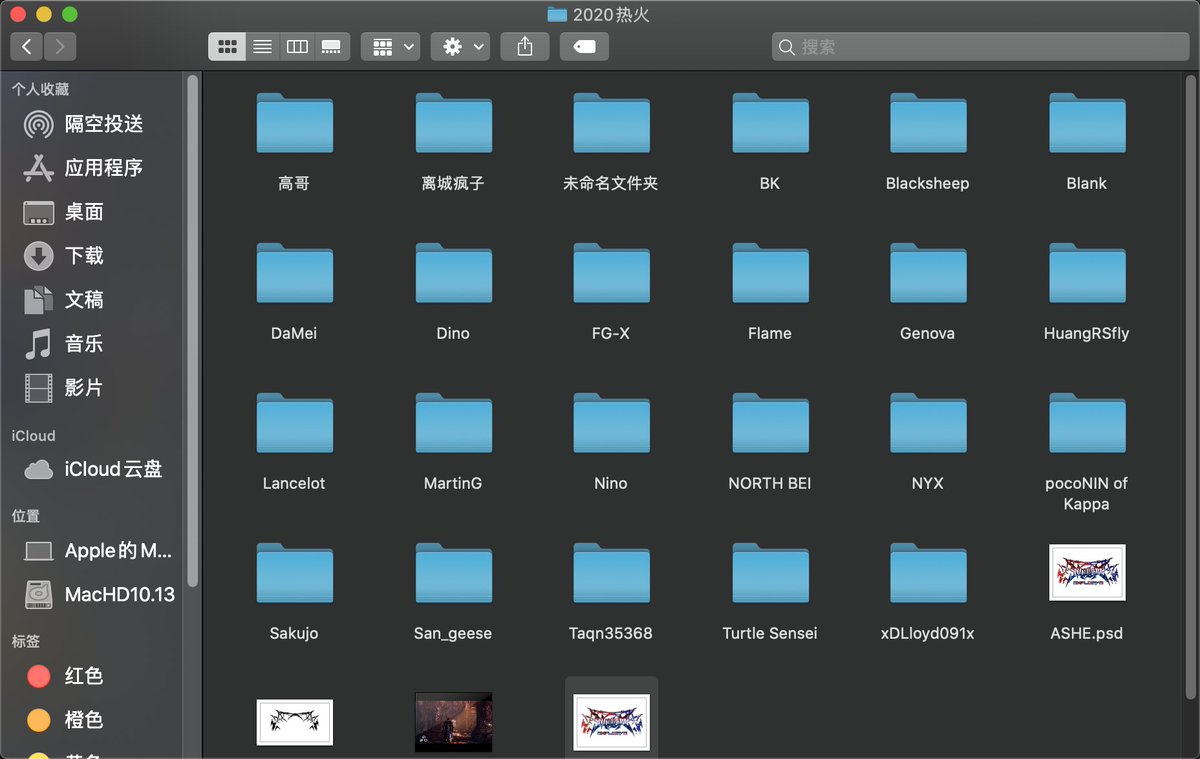Click the 个人收藏 sidebar section header
This screenshot has height=759, width=1200.
coord(40,89)
